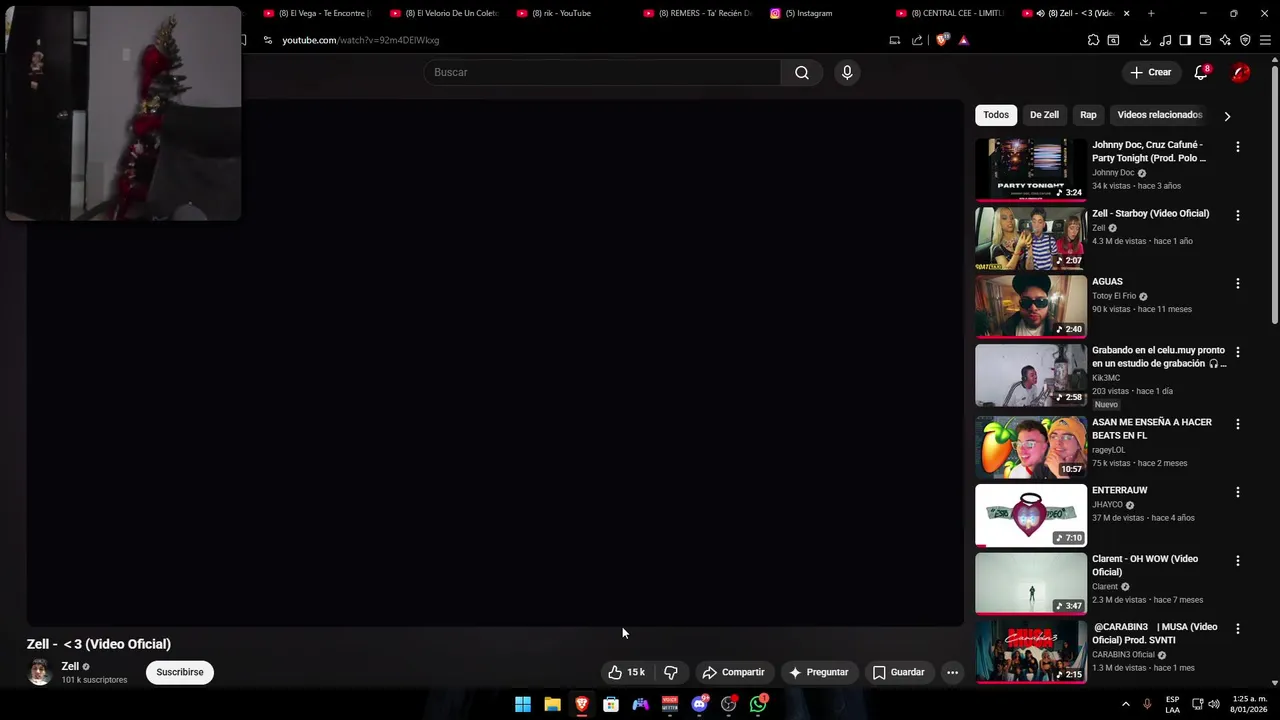This screenshot has height=720, width=1280.
Task: Switch to rik - YouTube tab
Action: coord(571,13)
